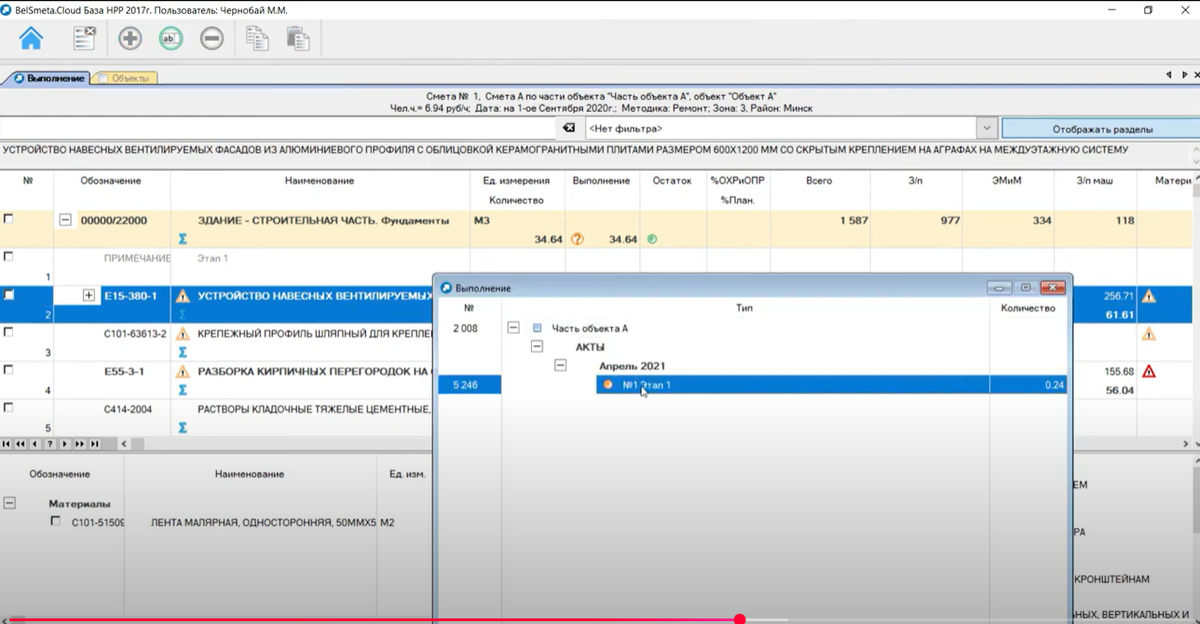
Task: Click the document list with X toolbar icon
Action: (x=84, y=39)
